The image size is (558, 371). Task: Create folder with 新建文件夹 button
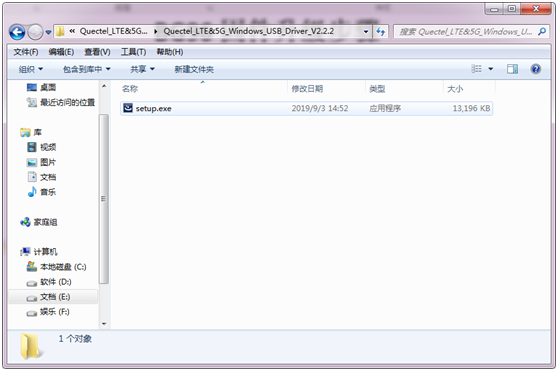tap(194, 69)
